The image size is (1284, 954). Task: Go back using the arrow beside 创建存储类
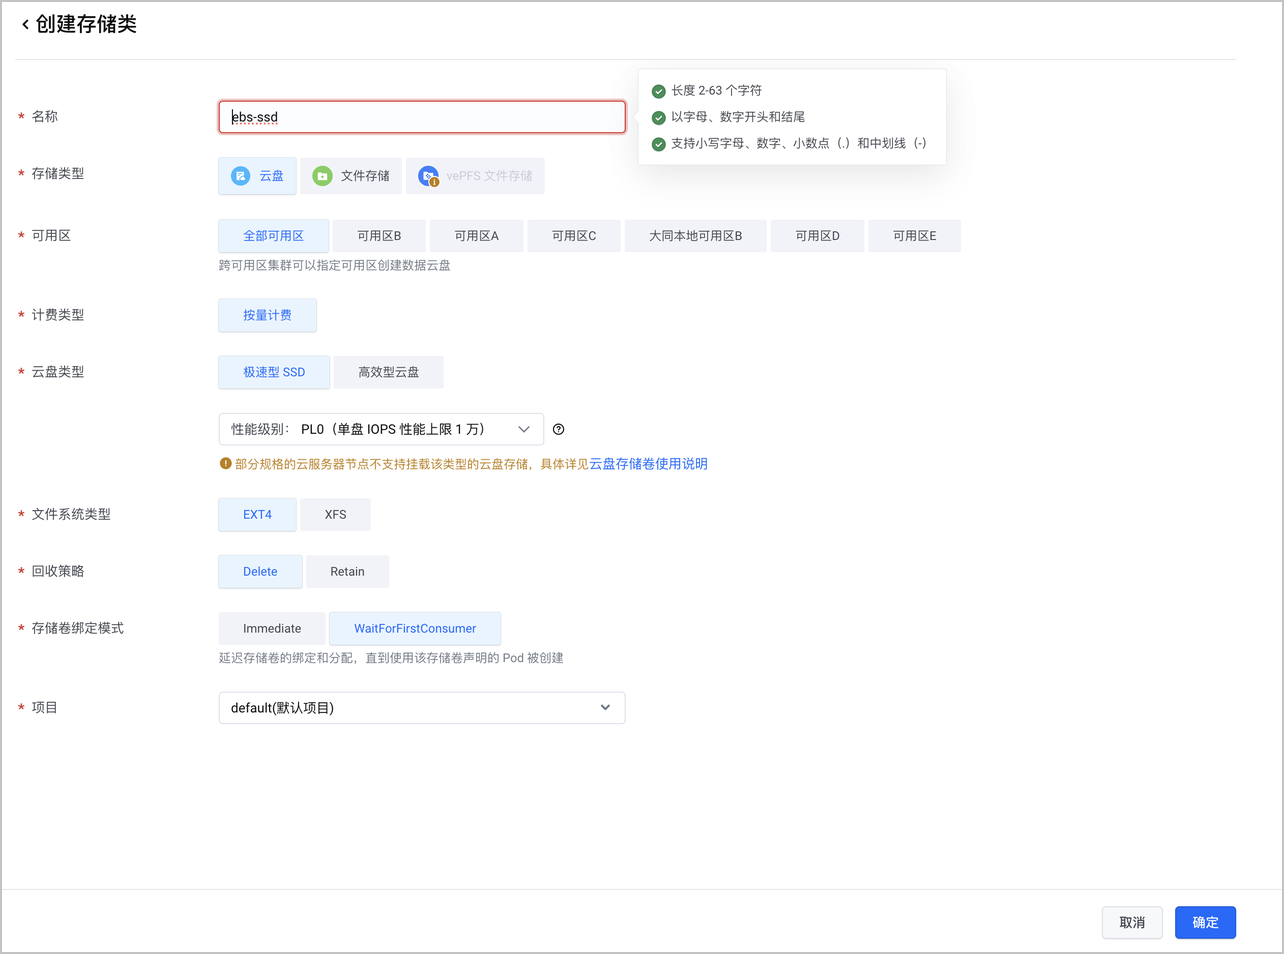click(x=25, y=25)
